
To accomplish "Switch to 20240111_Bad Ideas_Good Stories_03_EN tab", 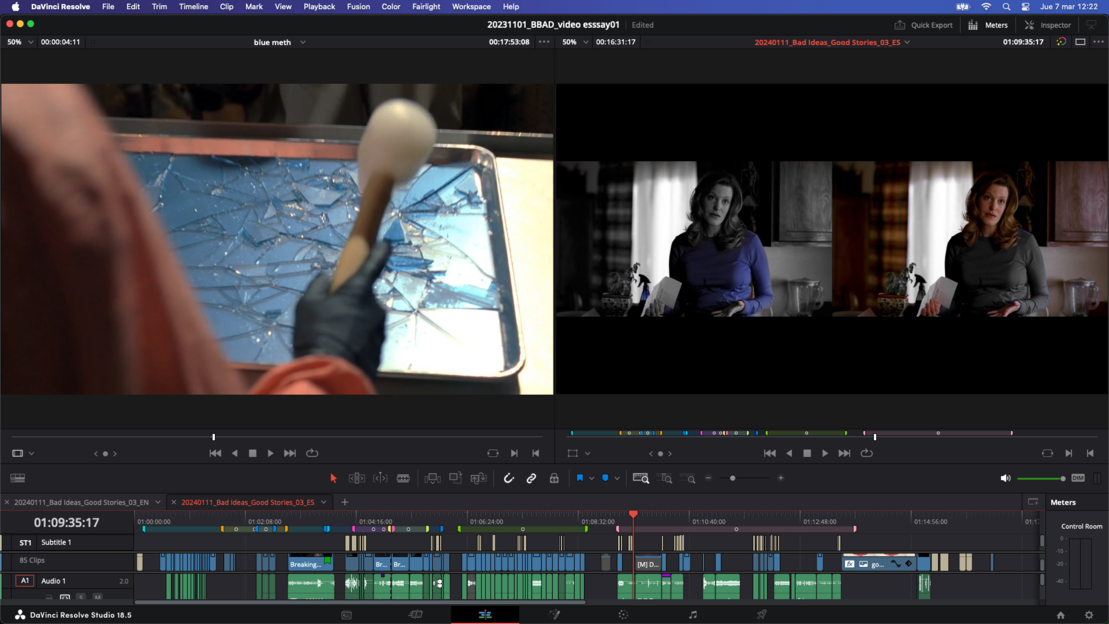I will [81, 502].
